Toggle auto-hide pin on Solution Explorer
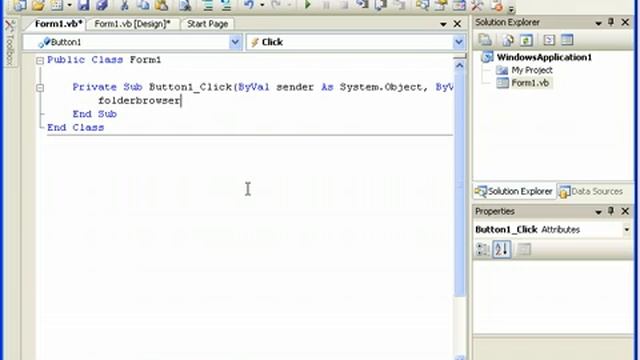This screenshot has height=360, width=640. pyautogui.click(x=611, y=22)
